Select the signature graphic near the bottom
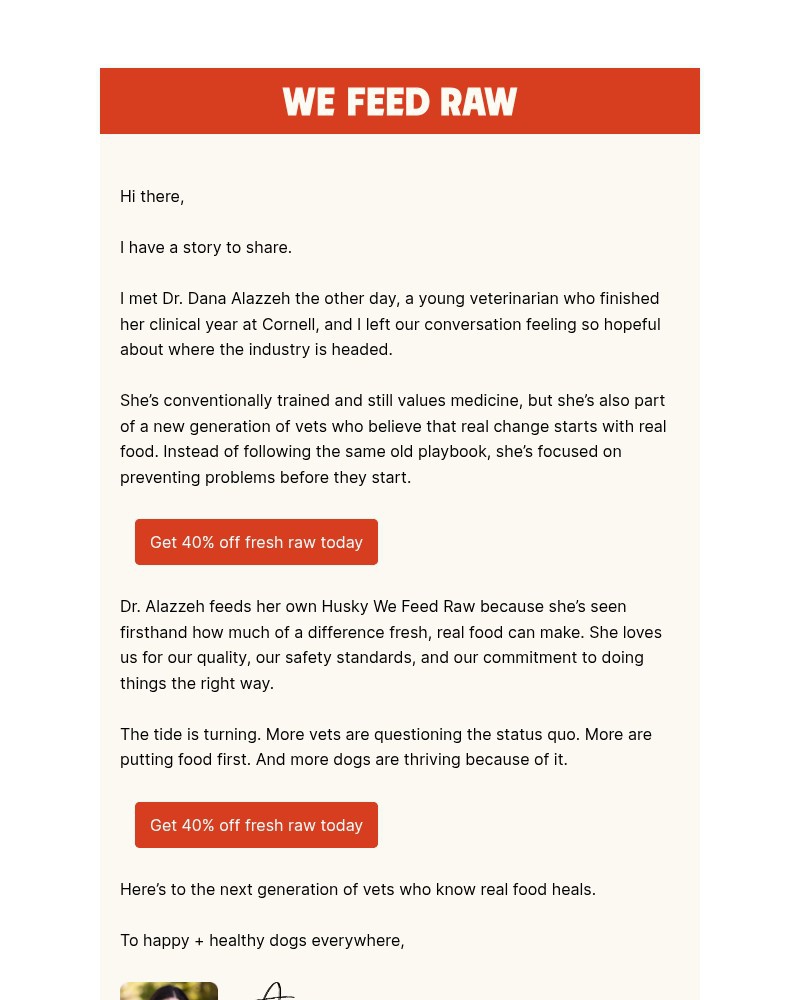Screen dimensions: 800x1000 pos(275,991)
